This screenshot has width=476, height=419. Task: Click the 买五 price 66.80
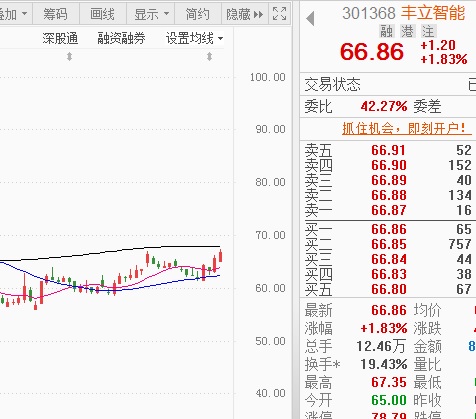tap(389, 289)
